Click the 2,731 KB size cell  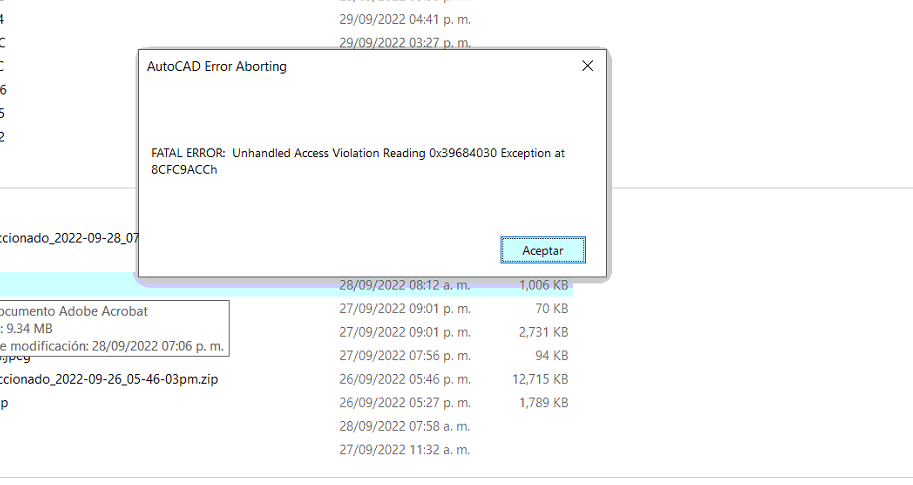tap(543, 332)
